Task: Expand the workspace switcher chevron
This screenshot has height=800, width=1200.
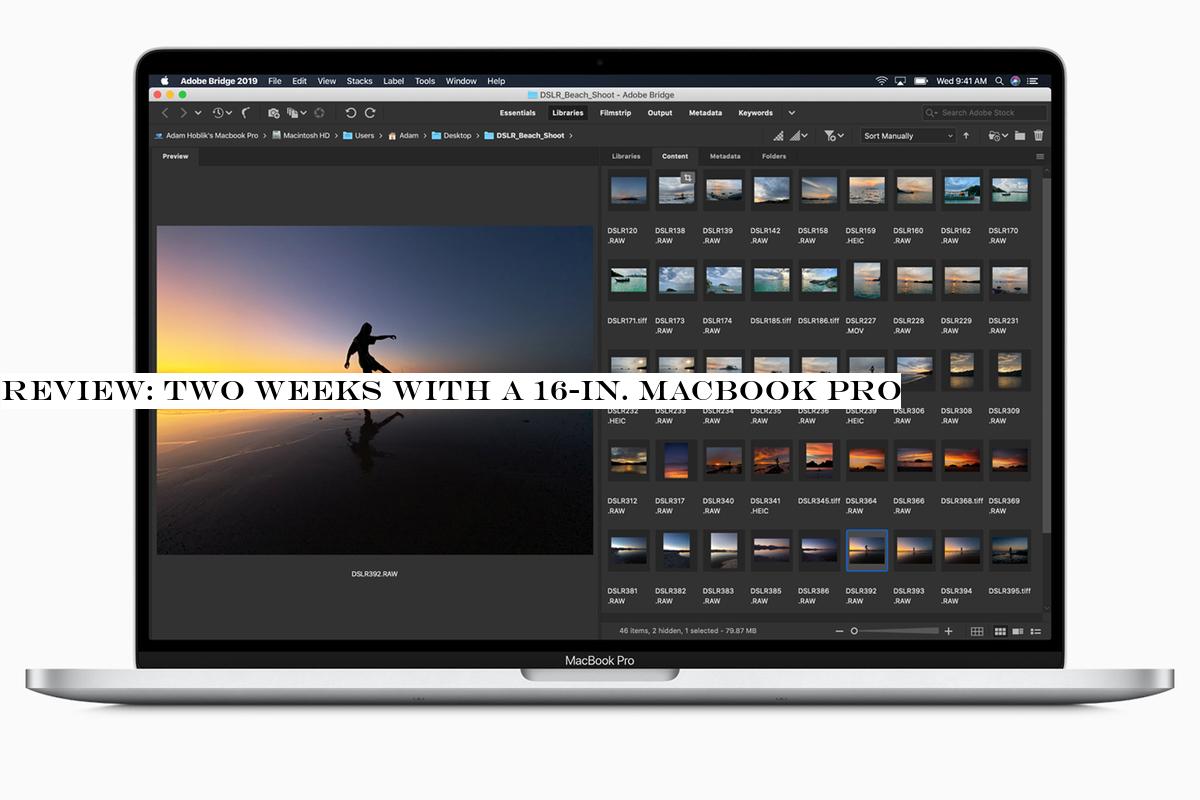Action: pyautogui.click(x=792, y=113)
